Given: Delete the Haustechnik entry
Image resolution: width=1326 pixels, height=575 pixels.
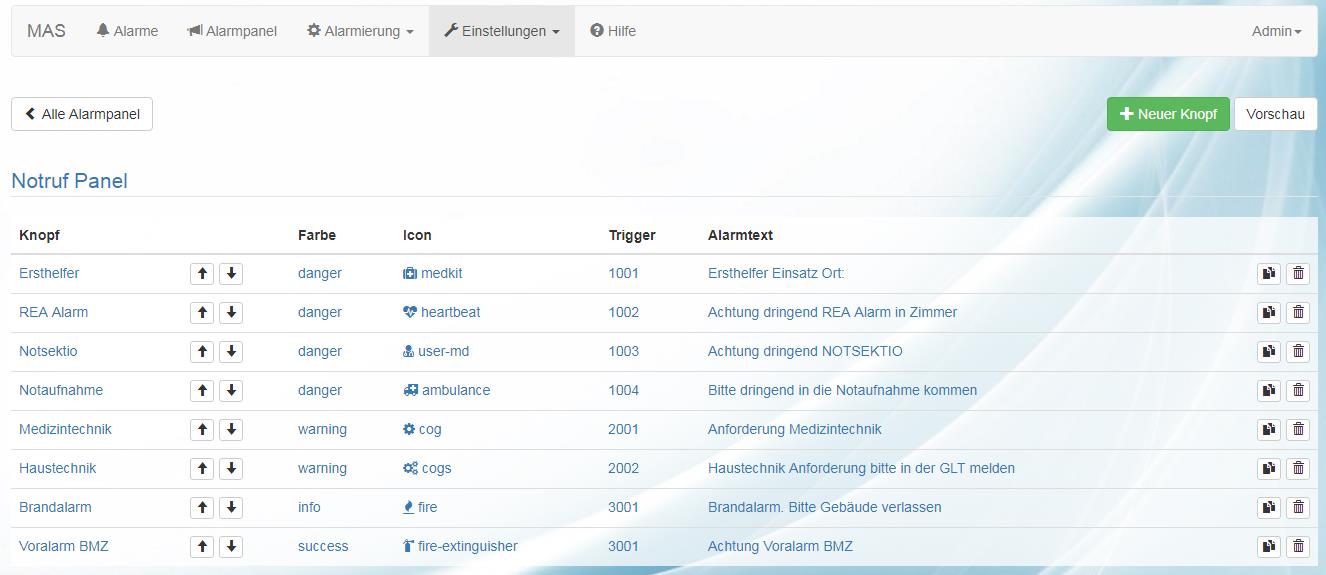Looking at the screenshot, I should (1298, 469).
